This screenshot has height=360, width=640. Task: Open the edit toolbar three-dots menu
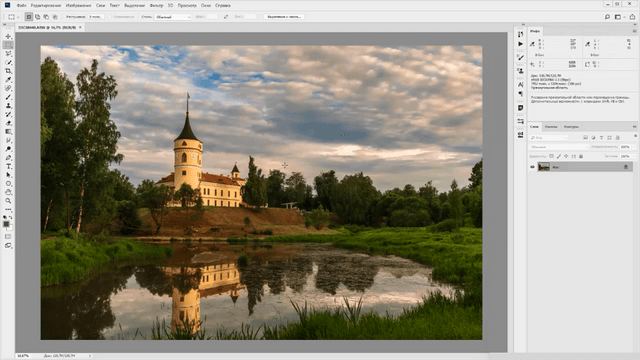[8, 209]
